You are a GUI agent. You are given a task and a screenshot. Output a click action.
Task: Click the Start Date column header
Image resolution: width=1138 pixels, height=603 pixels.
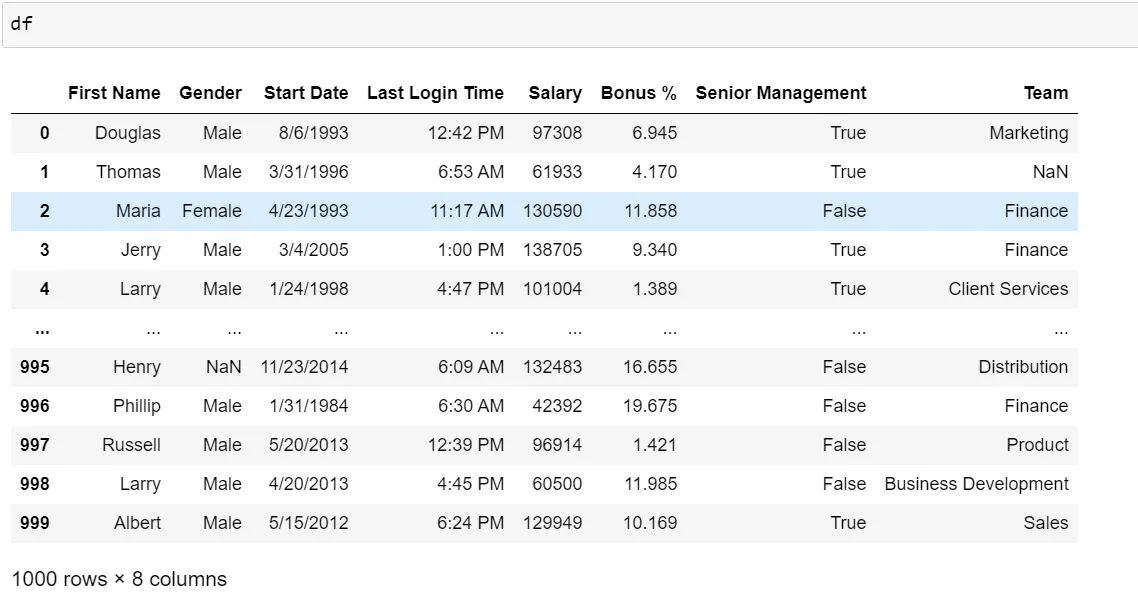coord(306,93)
